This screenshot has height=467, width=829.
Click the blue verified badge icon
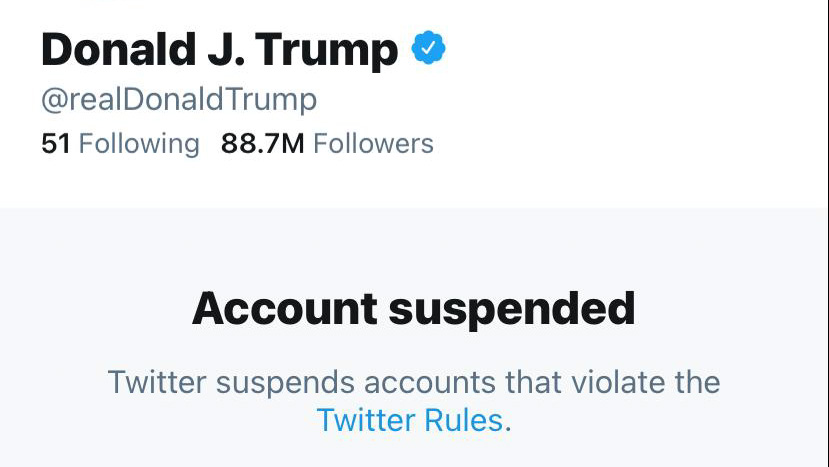click(x=428, y=48)
